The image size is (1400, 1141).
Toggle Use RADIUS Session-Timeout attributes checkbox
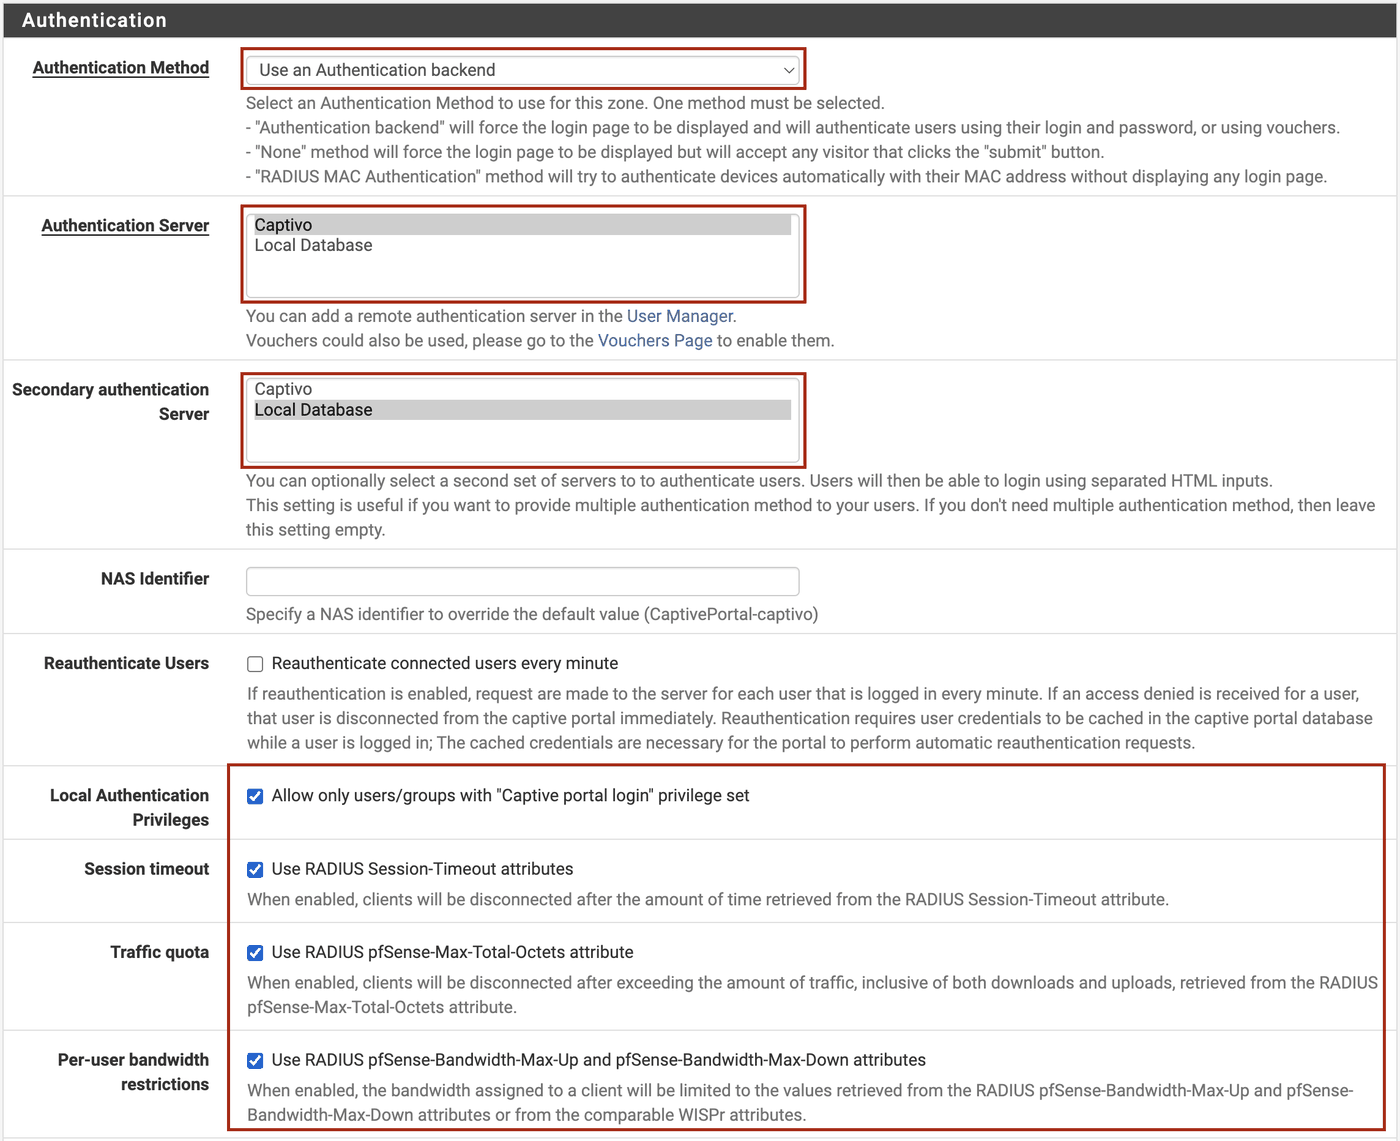point(255,870)
